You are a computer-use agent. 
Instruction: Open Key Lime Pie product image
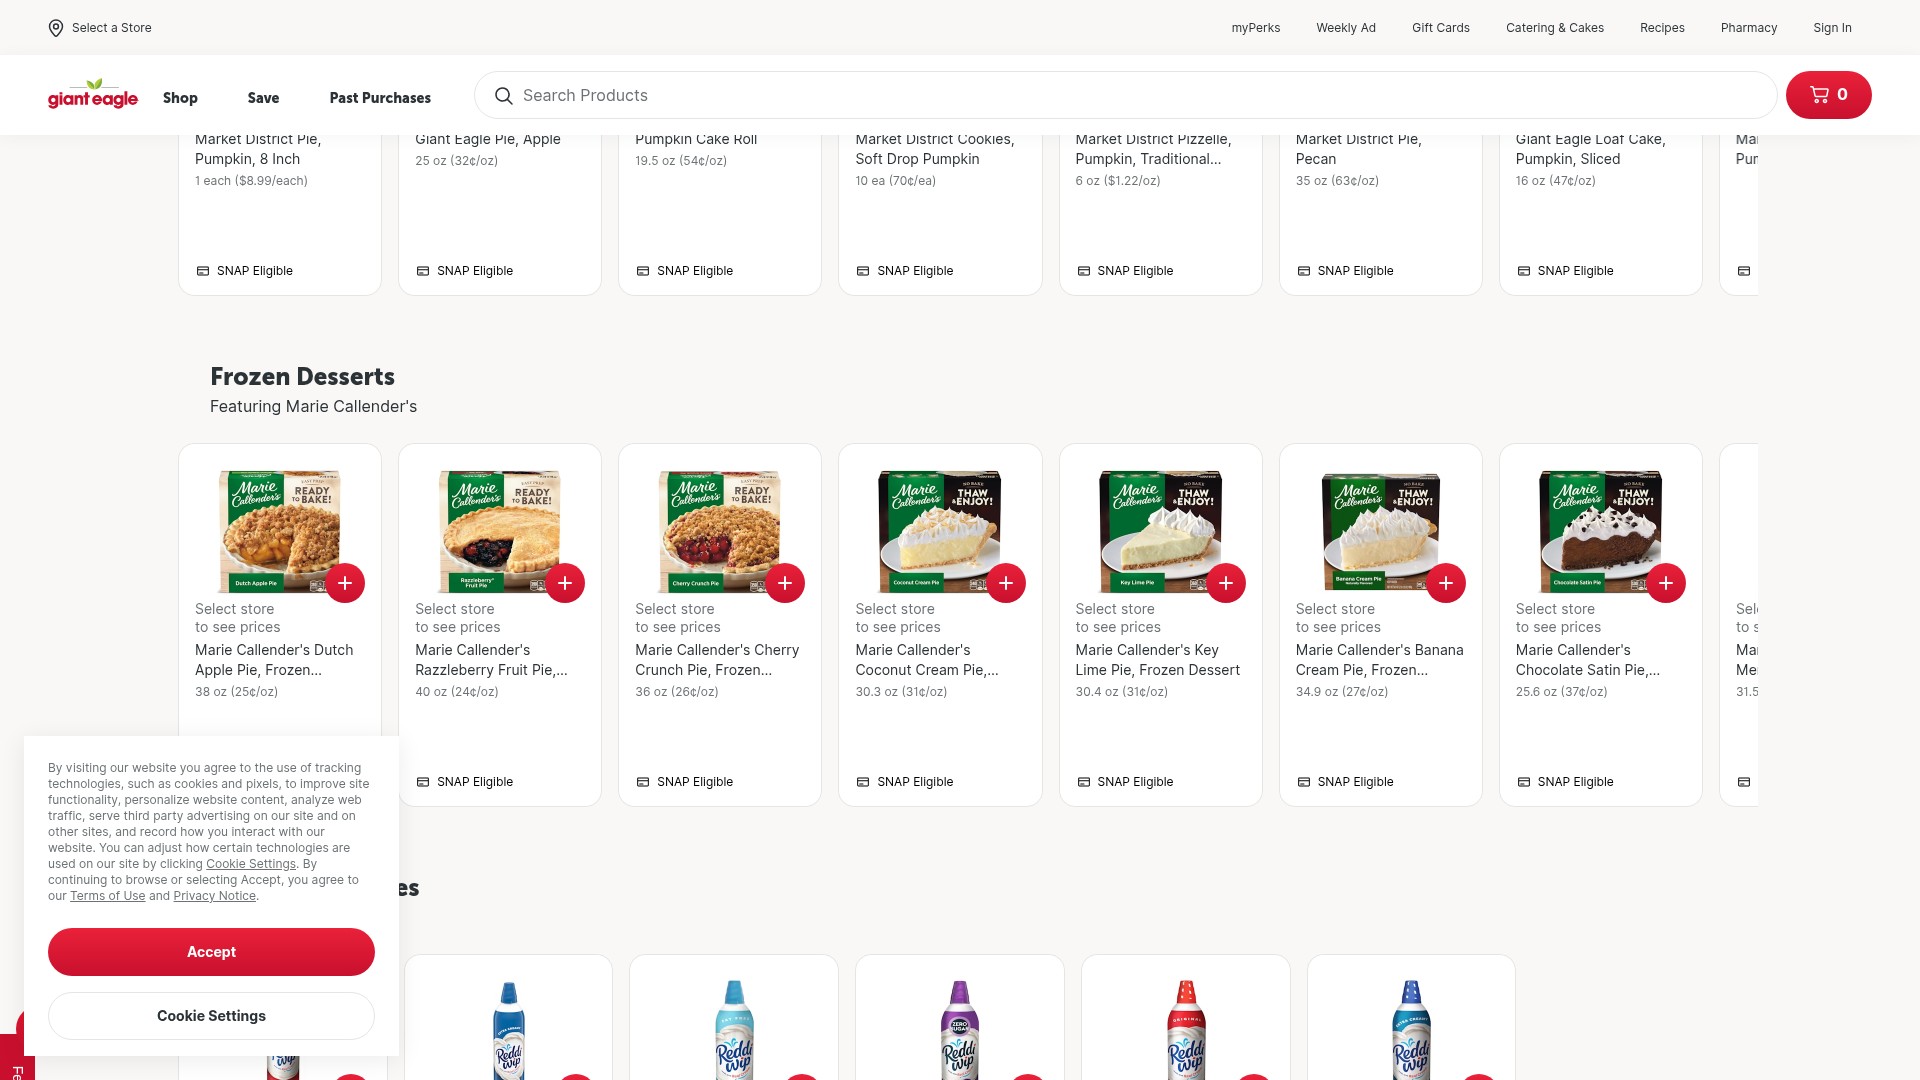pos(1160,531)
